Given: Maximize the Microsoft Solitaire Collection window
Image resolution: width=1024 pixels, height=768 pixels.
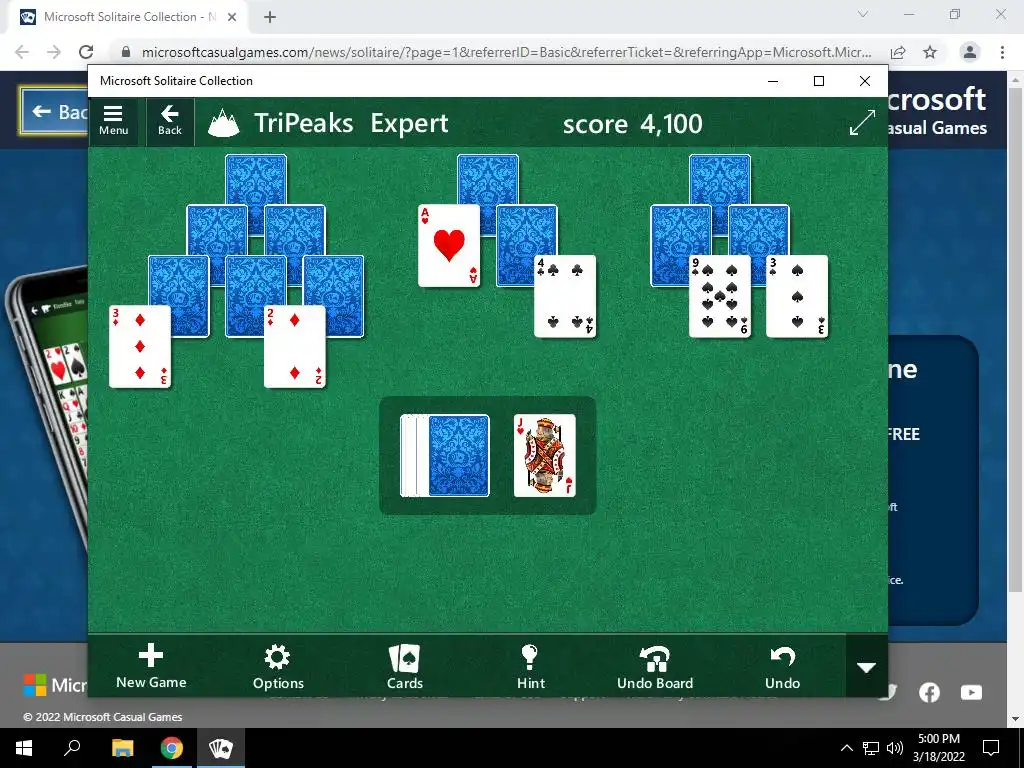Looking at the screenshot, I should click(819, 81).
